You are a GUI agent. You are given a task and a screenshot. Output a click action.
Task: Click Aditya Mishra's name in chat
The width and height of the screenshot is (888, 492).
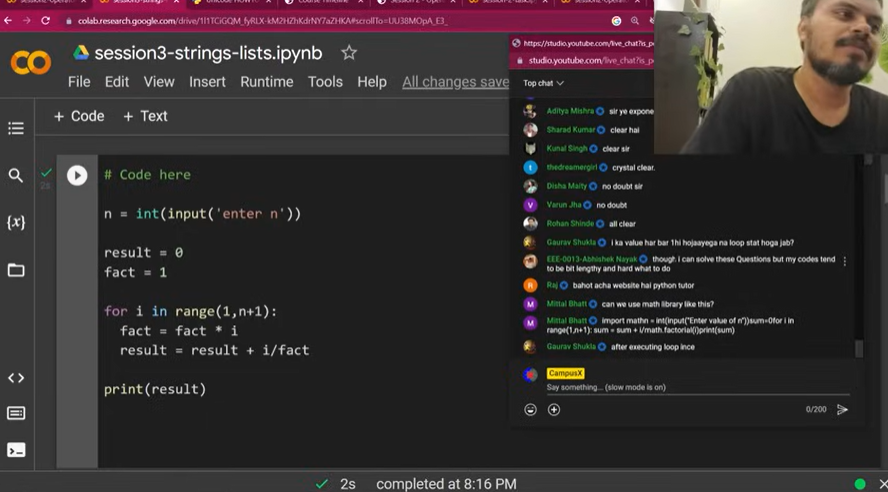570,111
